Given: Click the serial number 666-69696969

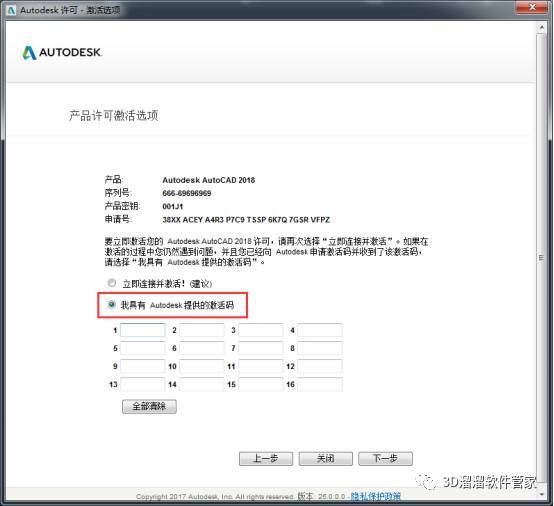Looking at the screenshot, I should 187,193.
